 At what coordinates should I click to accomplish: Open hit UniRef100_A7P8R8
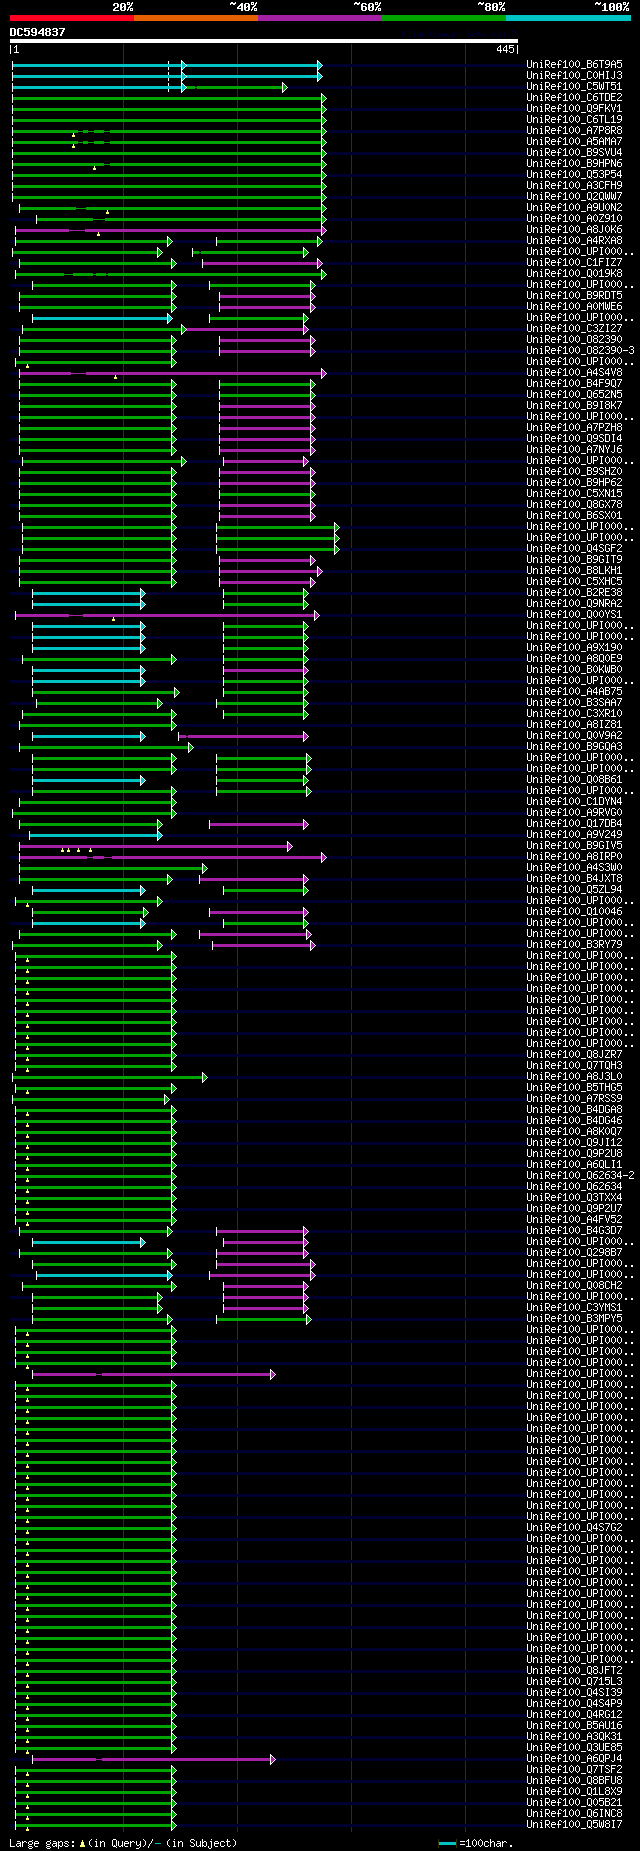(x=574, y=130)
